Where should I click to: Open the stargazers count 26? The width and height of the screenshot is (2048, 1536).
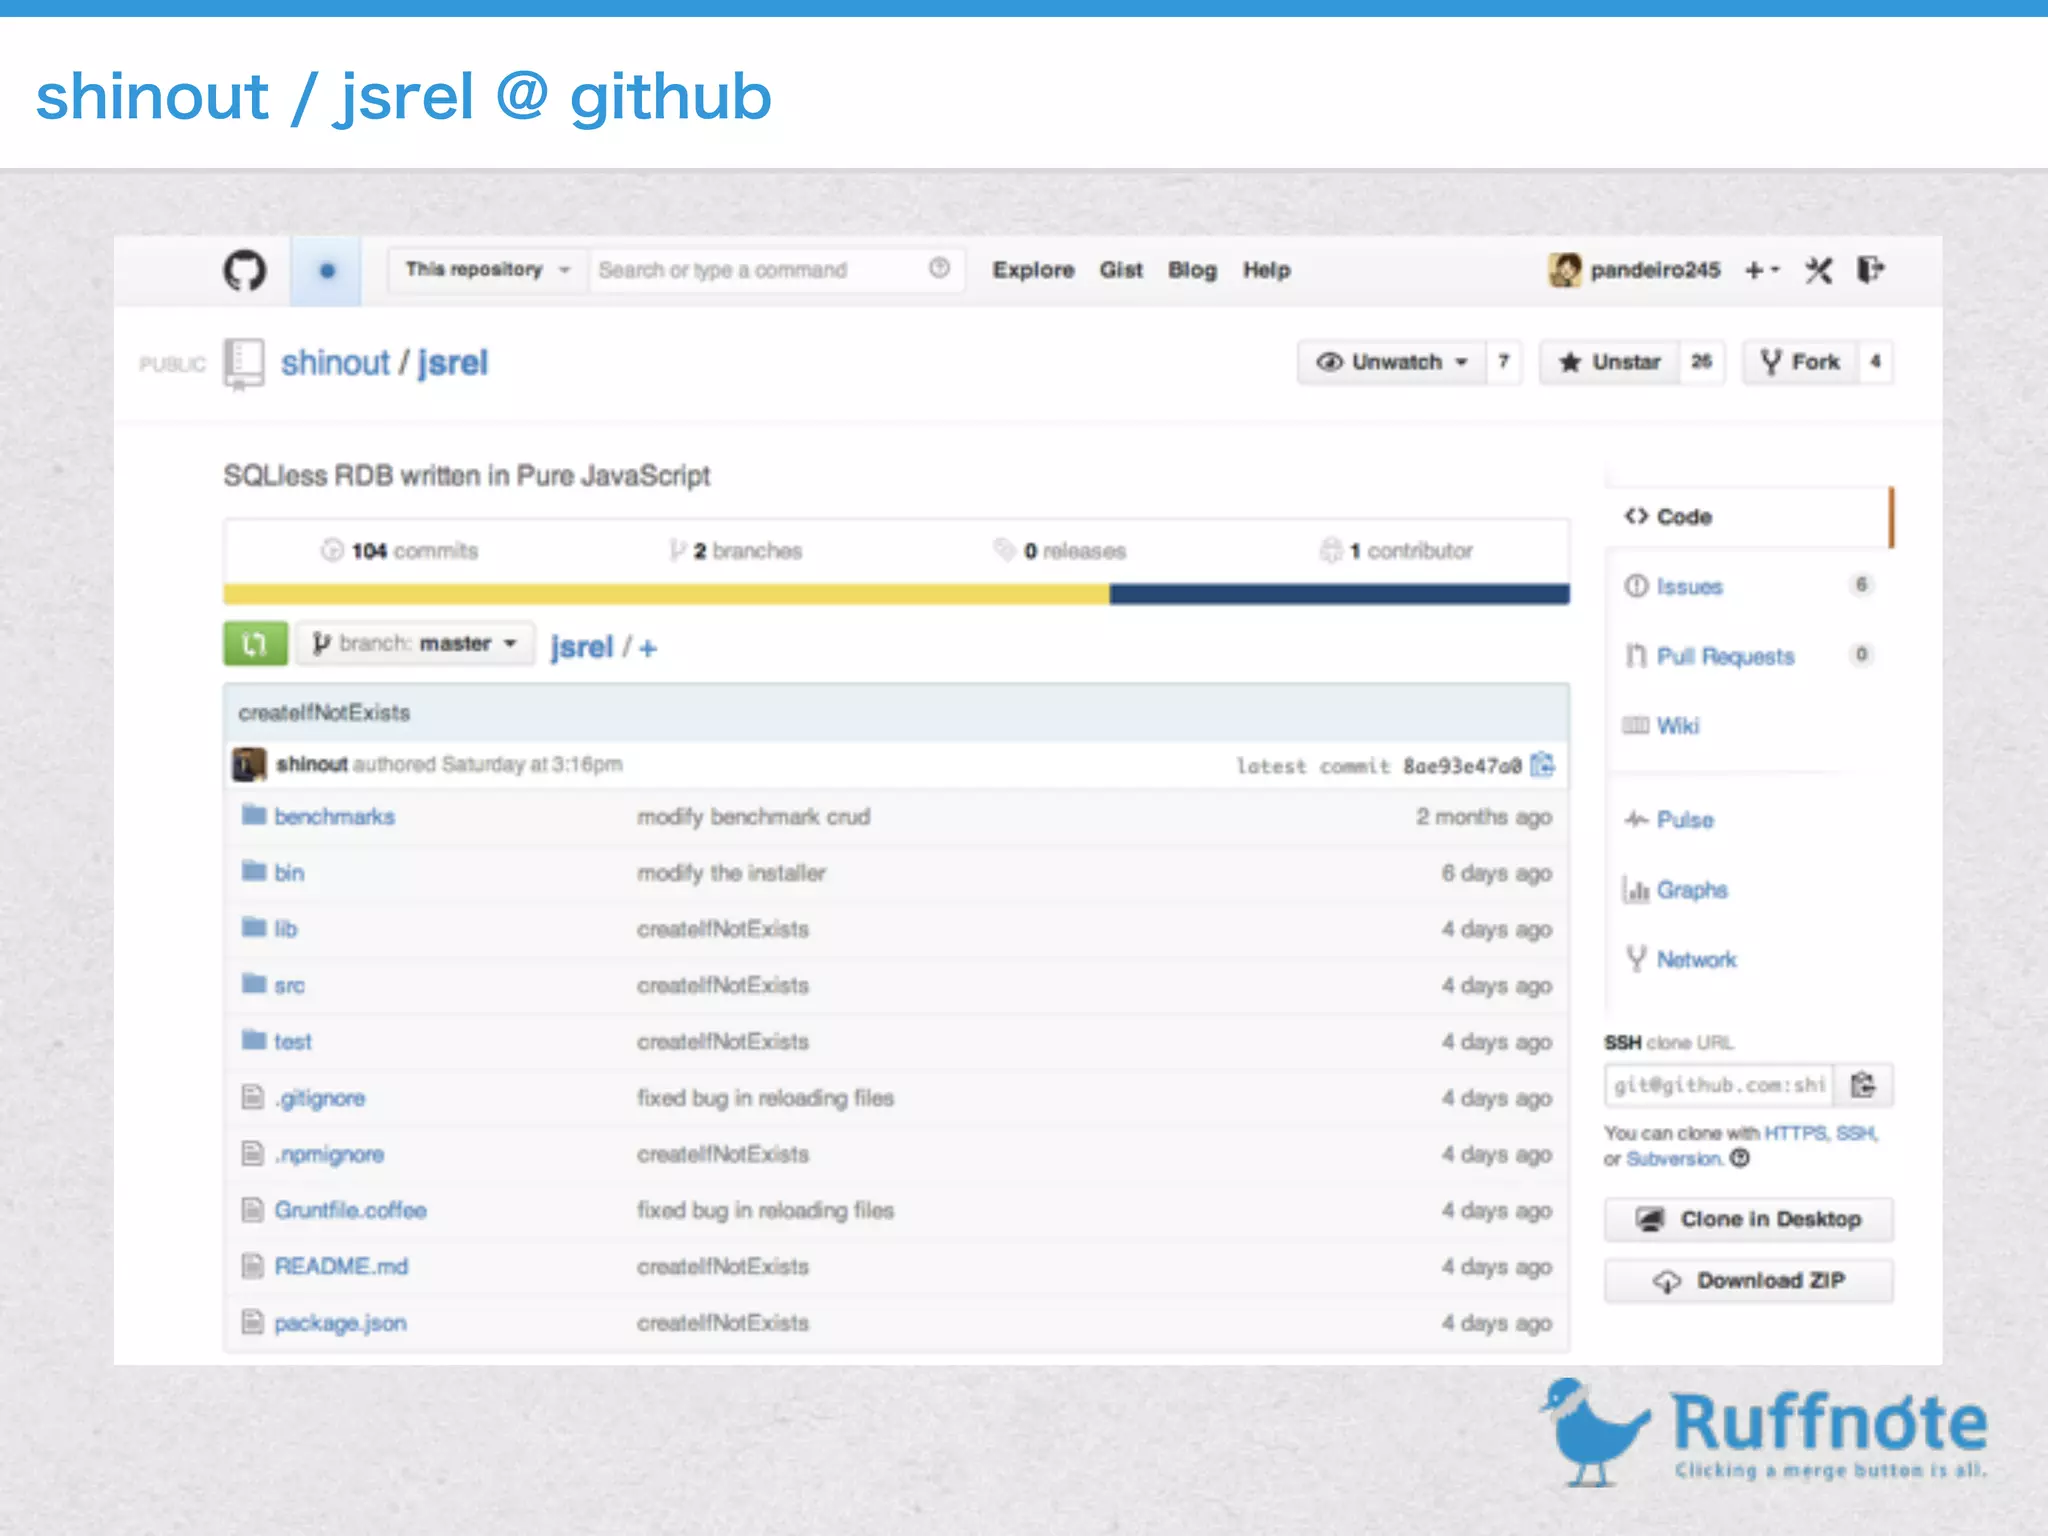[x=1701, y=362]
